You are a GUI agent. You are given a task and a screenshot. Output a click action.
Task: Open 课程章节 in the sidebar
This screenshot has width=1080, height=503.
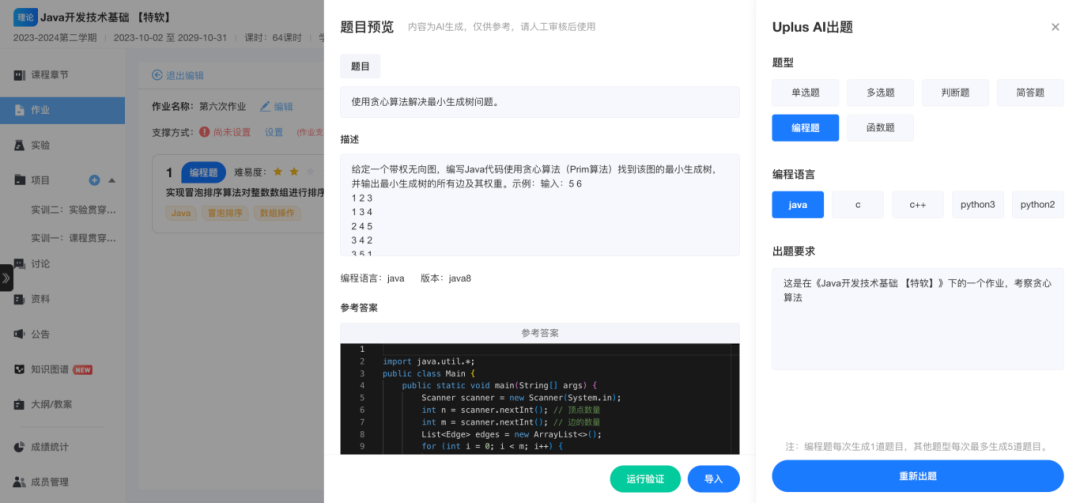click(52, 76)
